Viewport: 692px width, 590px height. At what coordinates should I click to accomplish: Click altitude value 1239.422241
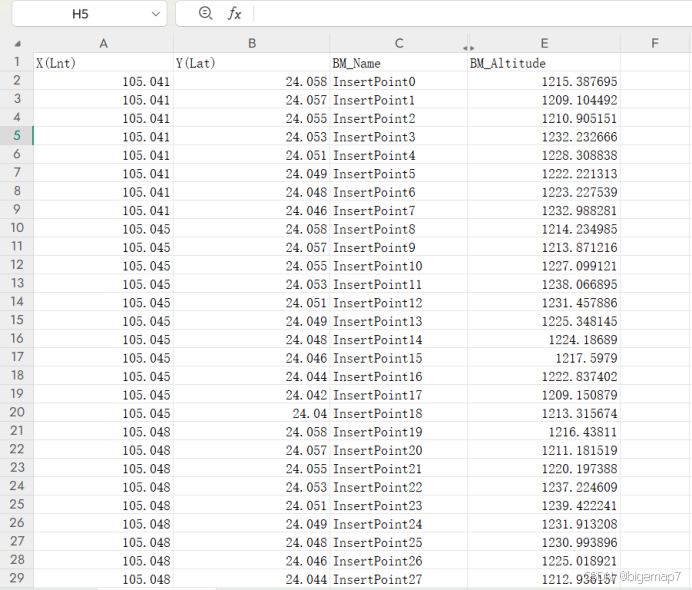tap(544, 505)
